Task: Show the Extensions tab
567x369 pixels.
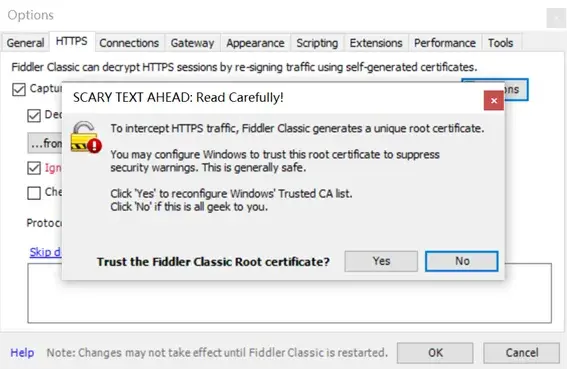Action: point(376,43)
